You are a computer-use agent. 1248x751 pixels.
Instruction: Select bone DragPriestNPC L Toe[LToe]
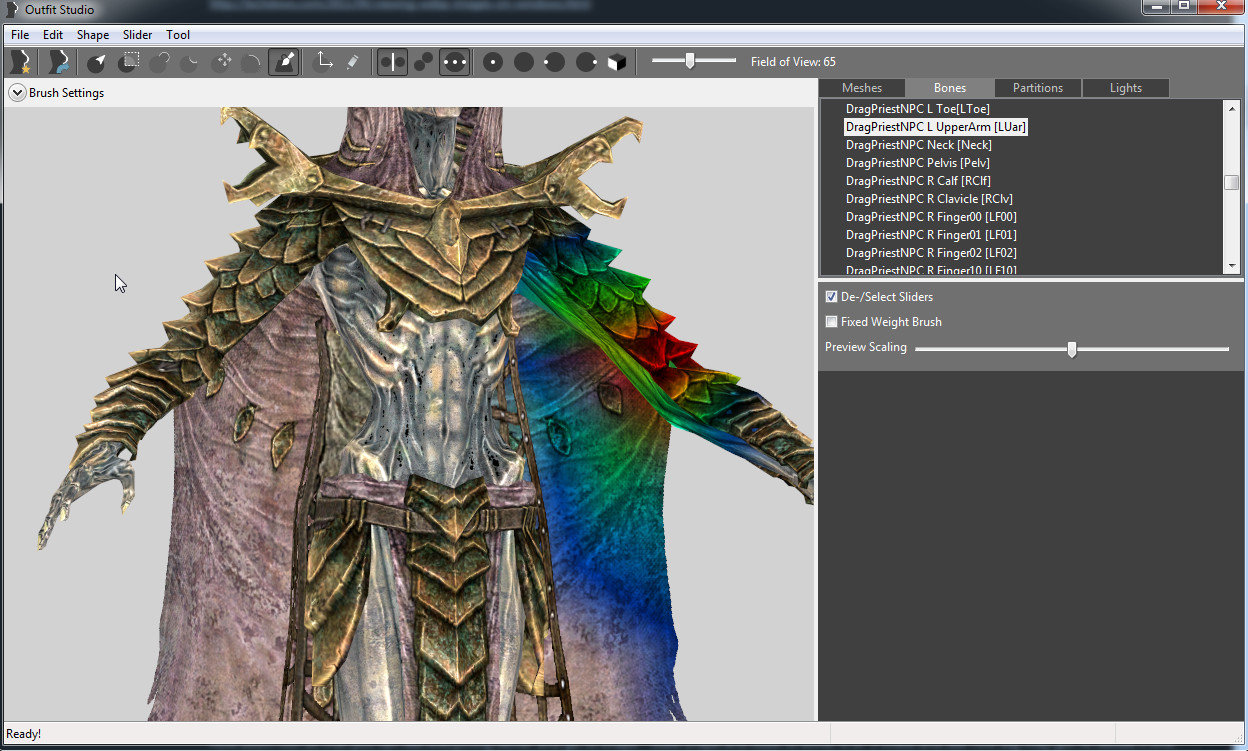[918, 108]
